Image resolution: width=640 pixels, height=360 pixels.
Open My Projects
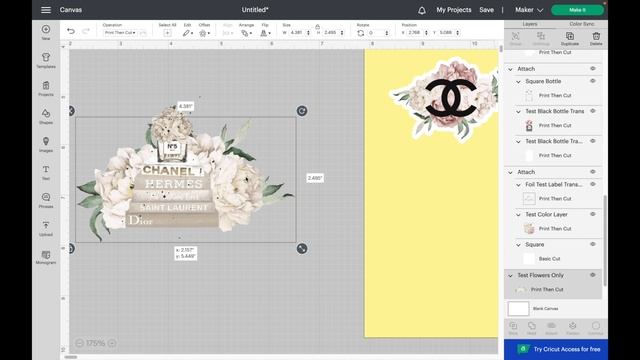453,10
